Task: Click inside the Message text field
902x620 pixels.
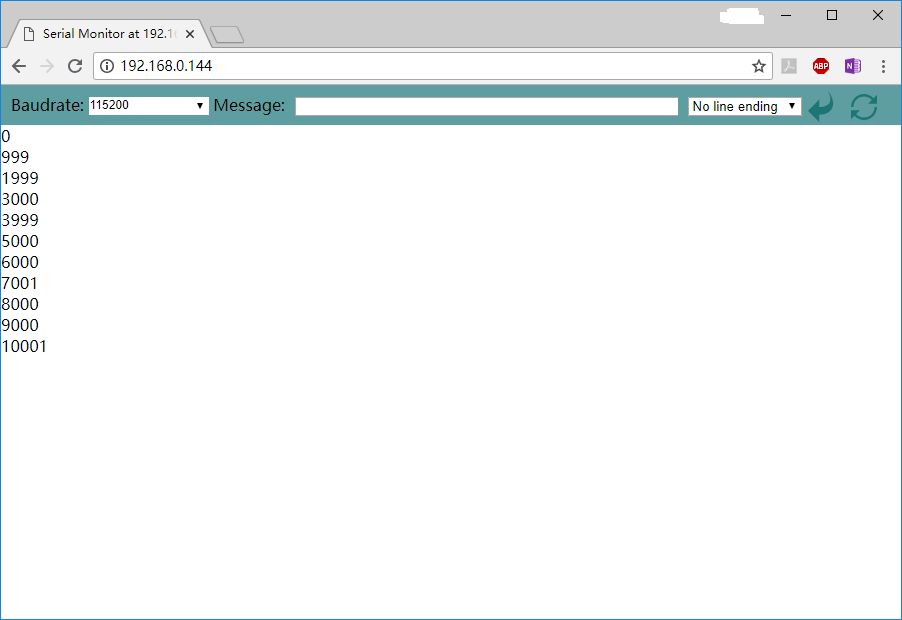Action: 486,106
